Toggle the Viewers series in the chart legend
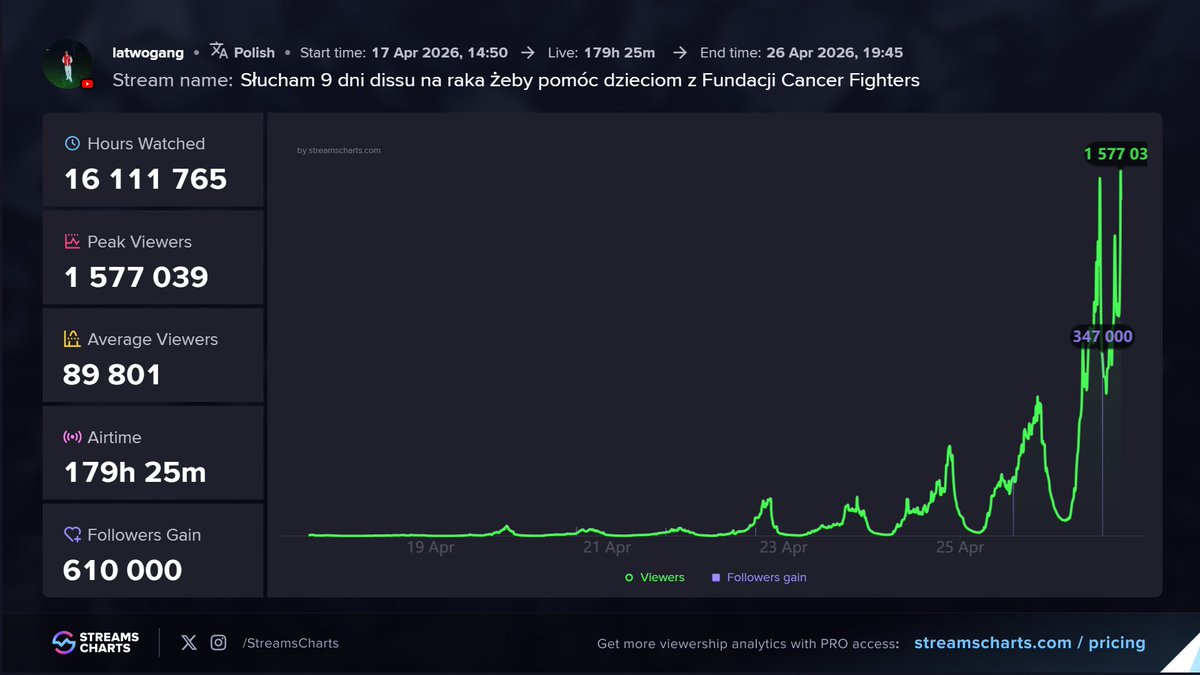1200x675 pixels. click(654, 577)
